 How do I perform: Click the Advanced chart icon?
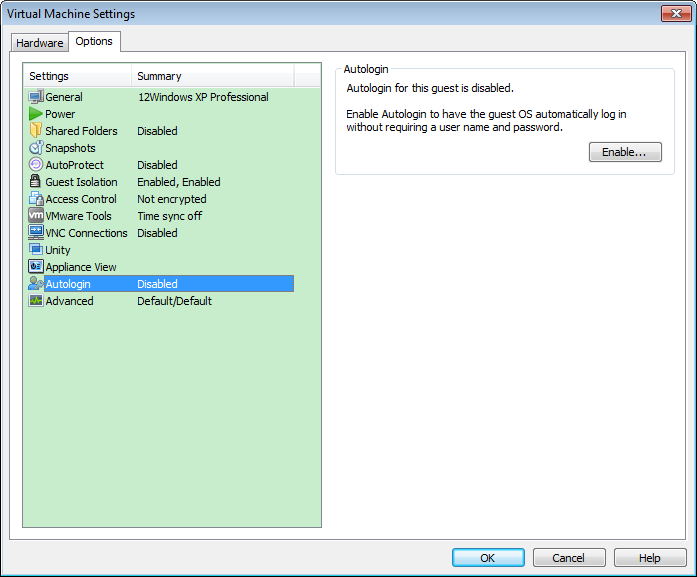pyautogui.click(x=36, y=301)
